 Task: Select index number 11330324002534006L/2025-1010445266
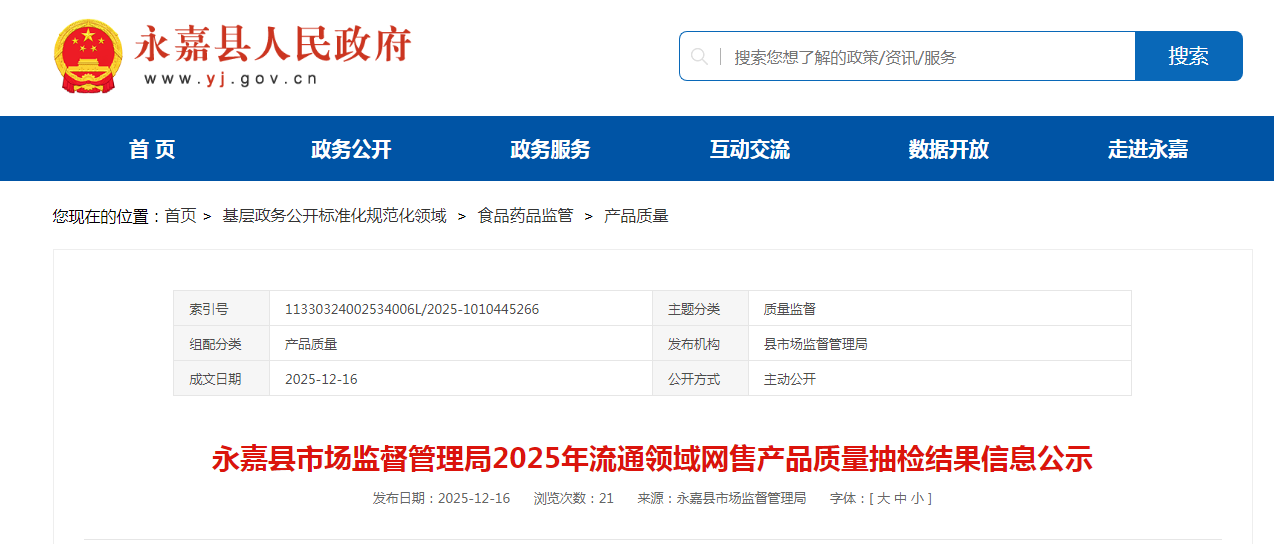click(x=412, y=309)
